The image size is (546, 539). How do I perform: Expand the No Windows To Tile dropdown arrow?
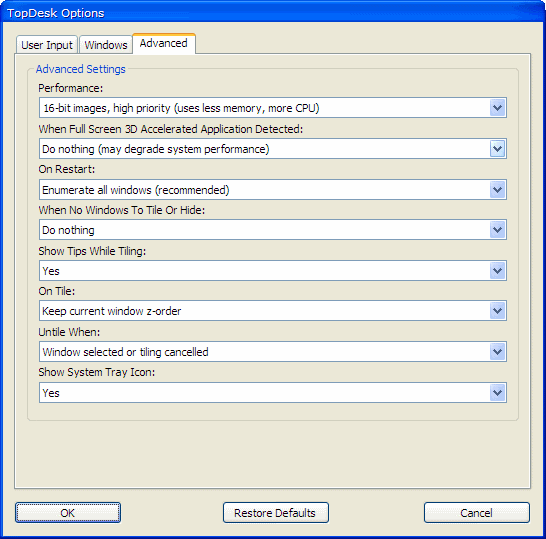(x=498, y=230)
